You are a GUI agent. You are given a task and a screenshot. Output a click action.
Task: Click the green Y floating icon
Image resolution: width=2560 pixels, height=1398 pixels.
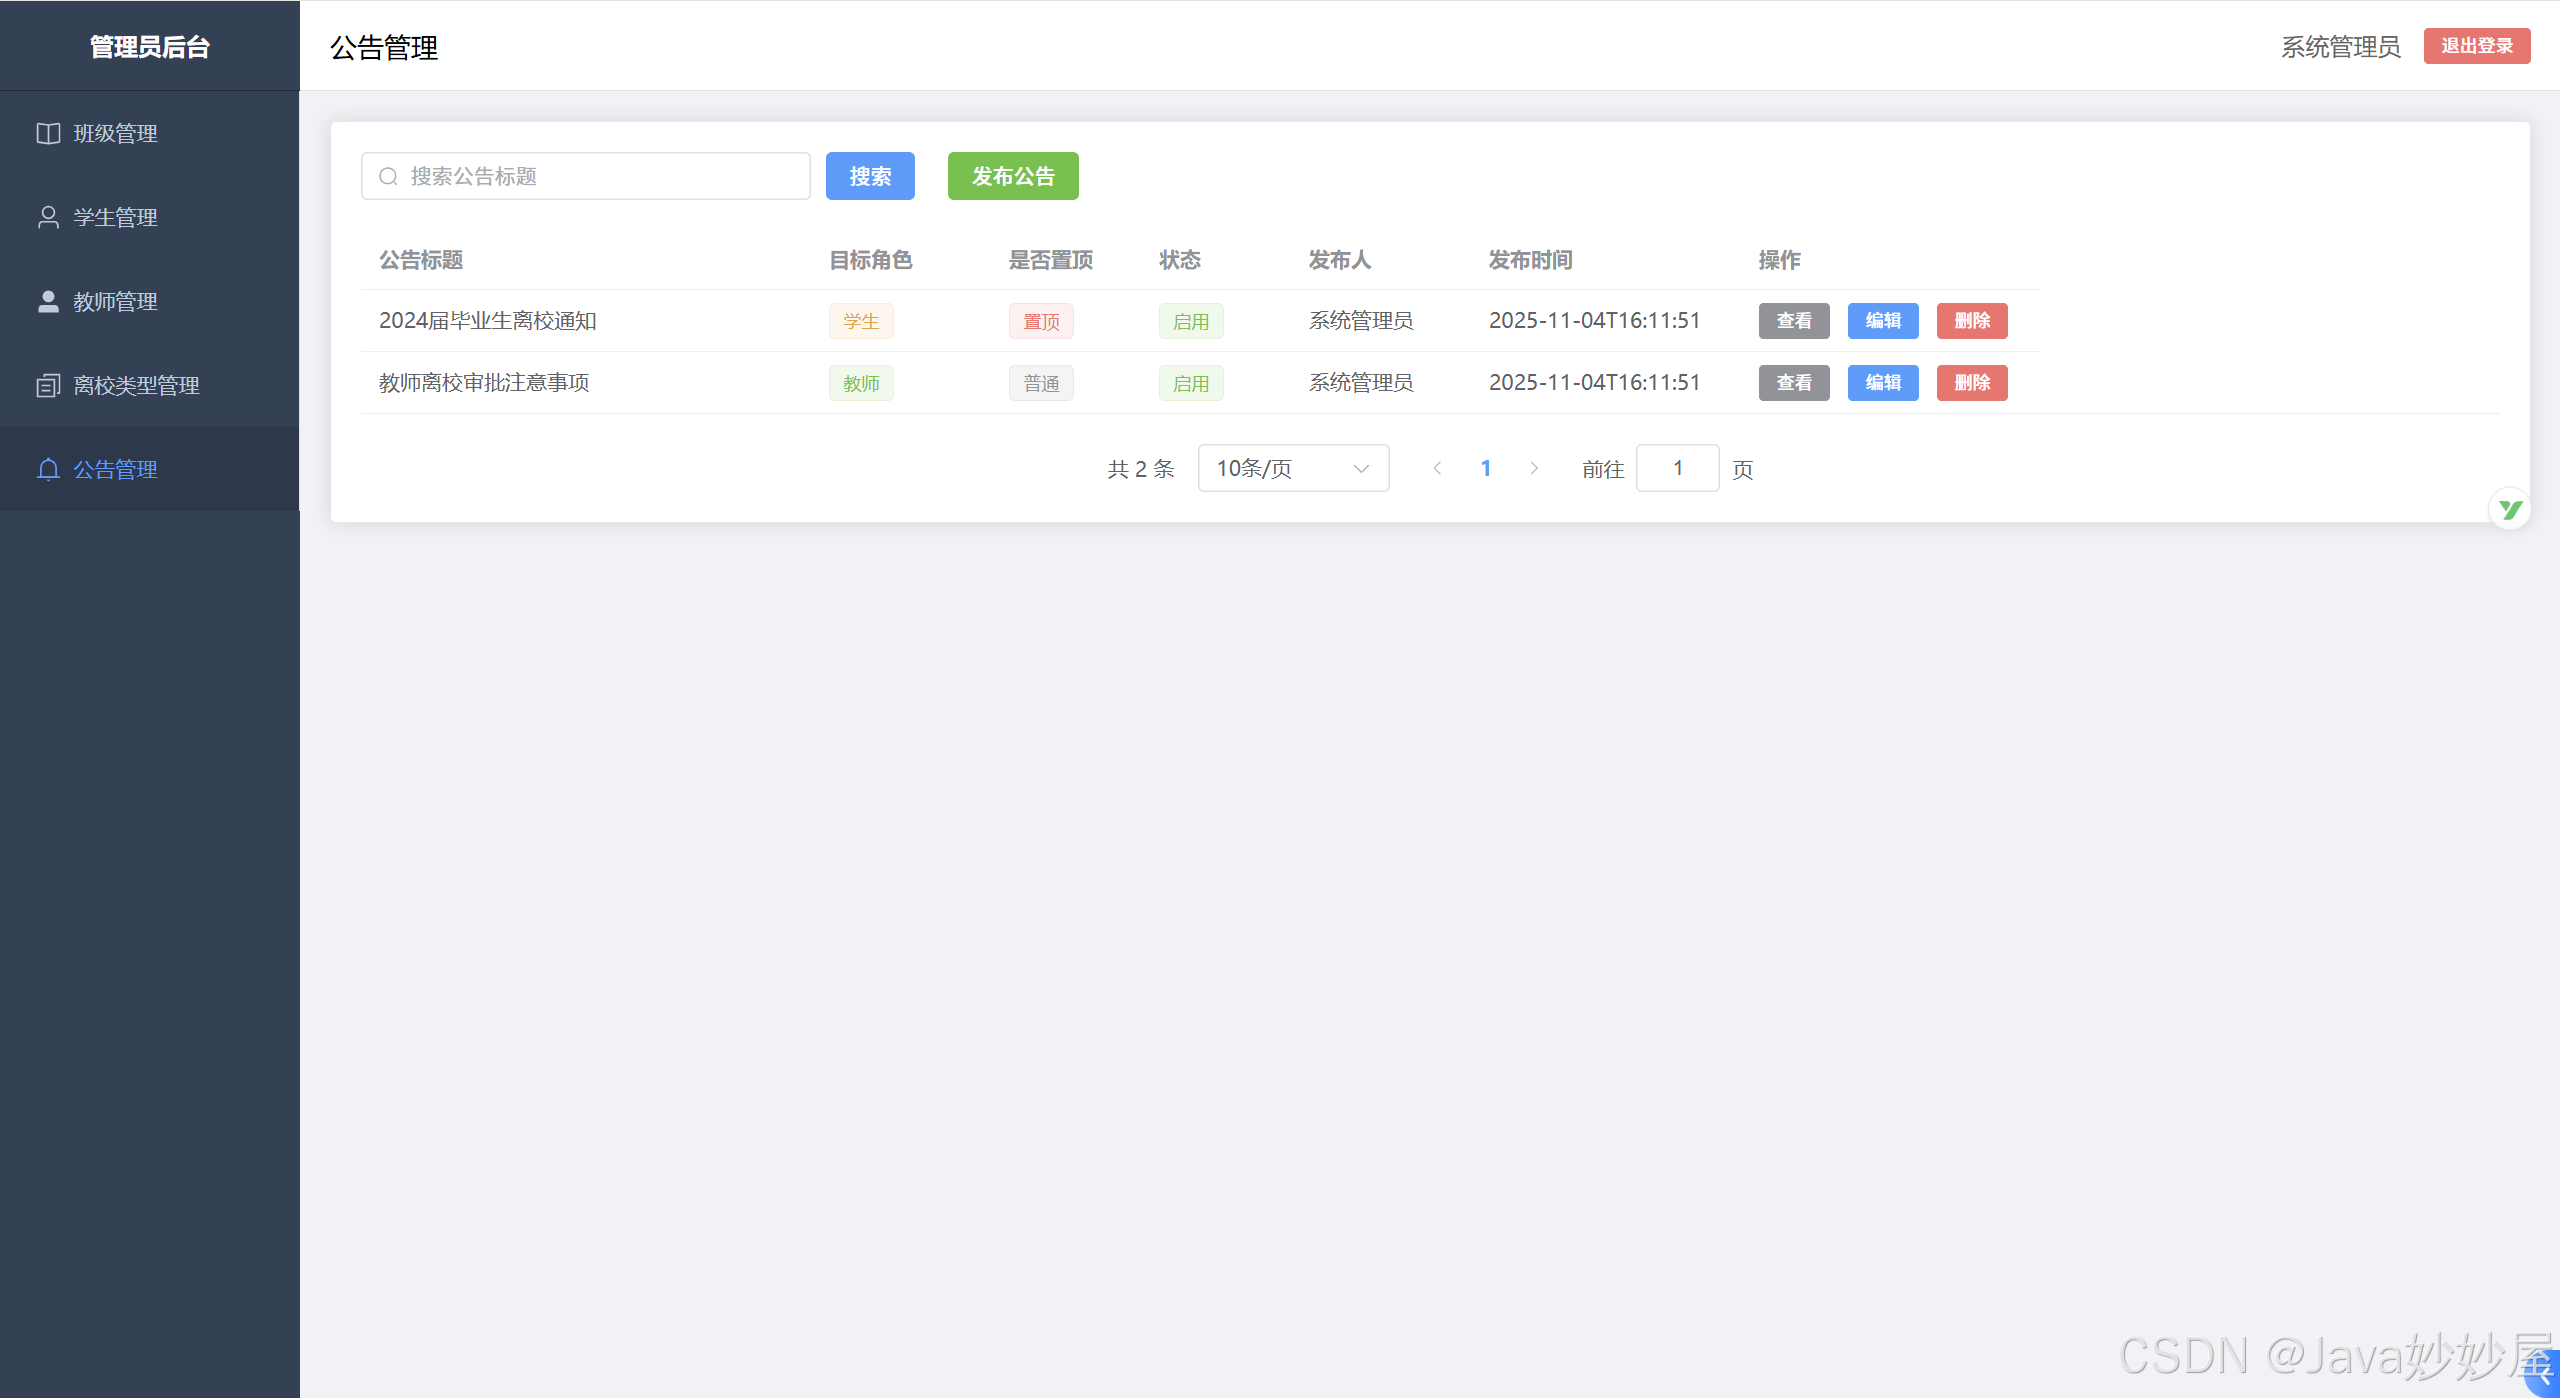[x=2510, y=509]
